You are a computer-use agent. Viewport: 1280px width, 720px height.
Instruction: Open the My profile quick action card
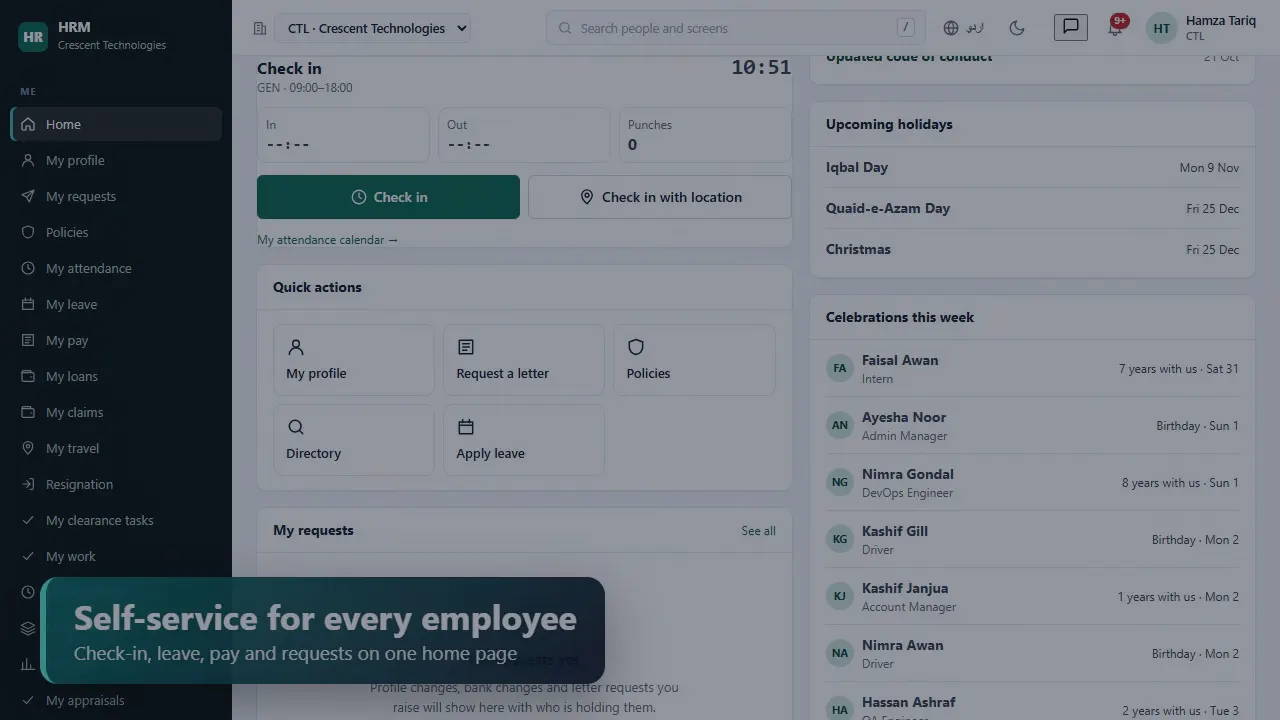point(354,360)
